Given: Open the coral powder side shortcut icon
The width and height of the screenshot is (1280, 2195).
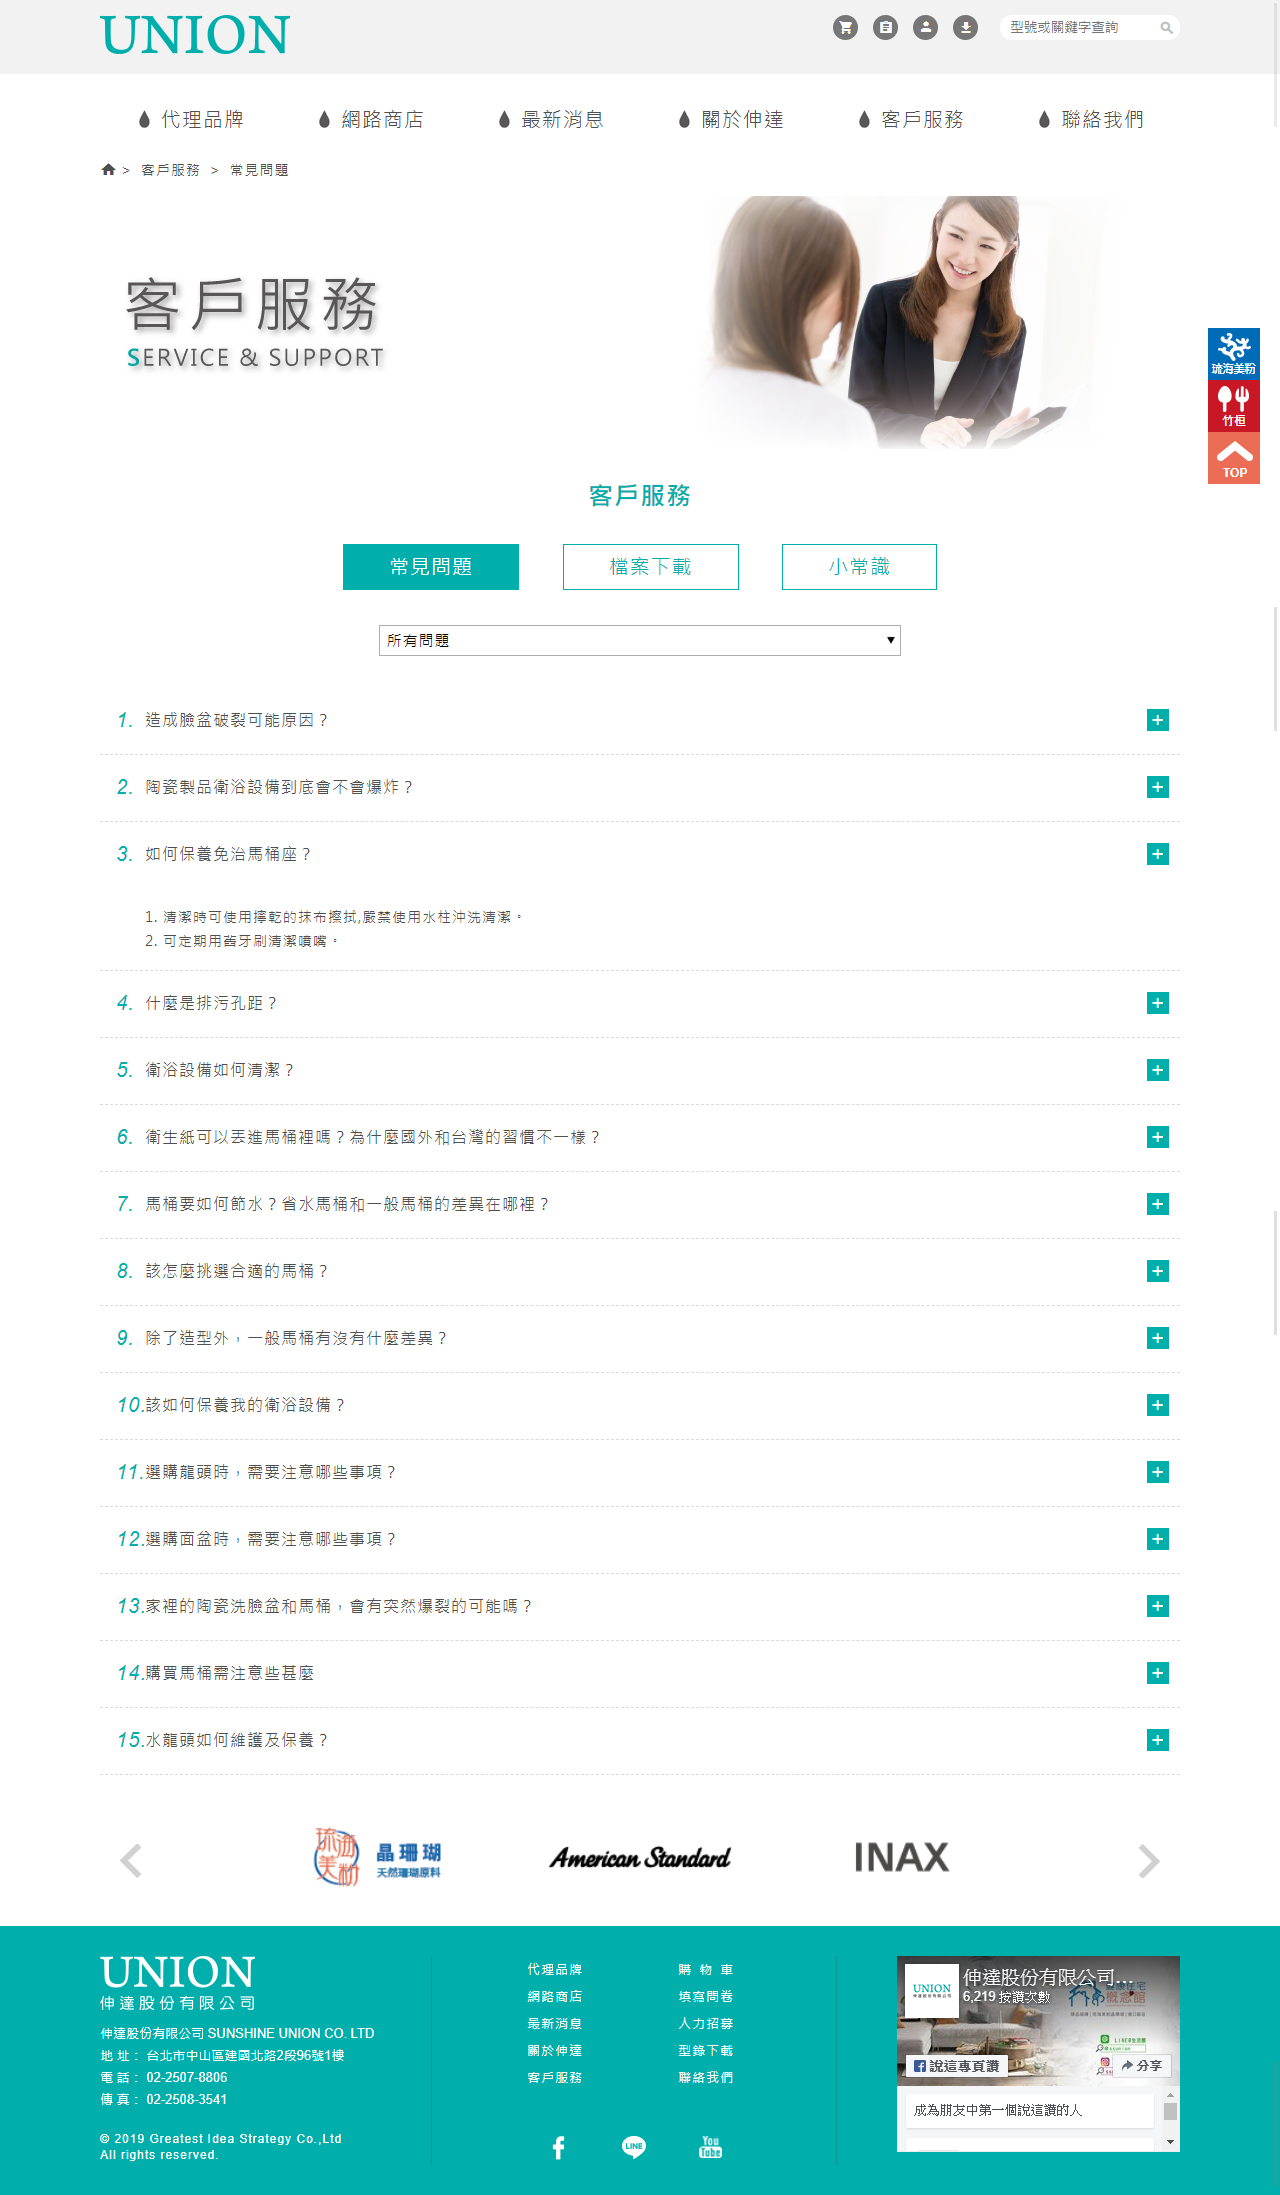Looking at the screenshot, I should [1234, 354].
